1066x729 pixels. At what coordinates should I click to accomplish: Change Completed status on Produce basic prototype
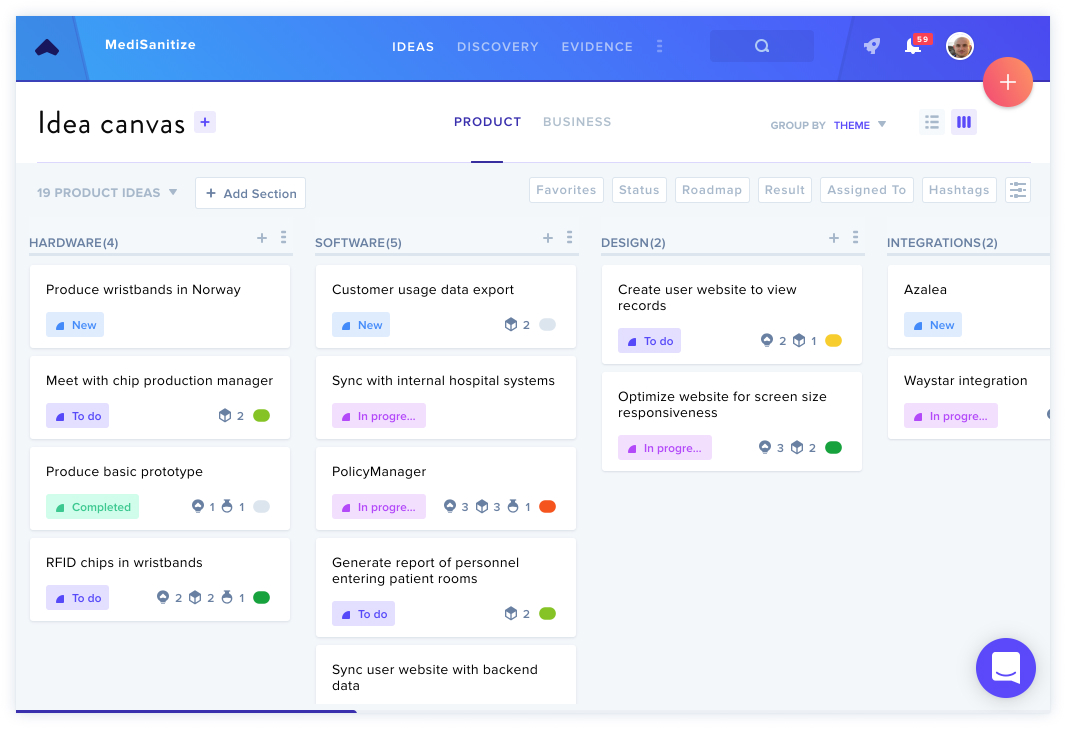coord(92,507)
